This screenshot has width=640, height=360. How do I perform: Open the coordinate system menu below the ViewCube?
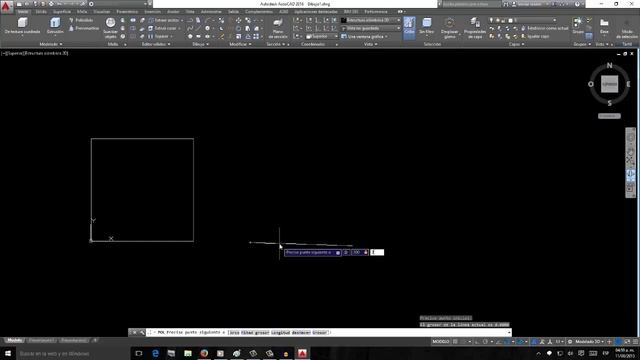(609, 116)
